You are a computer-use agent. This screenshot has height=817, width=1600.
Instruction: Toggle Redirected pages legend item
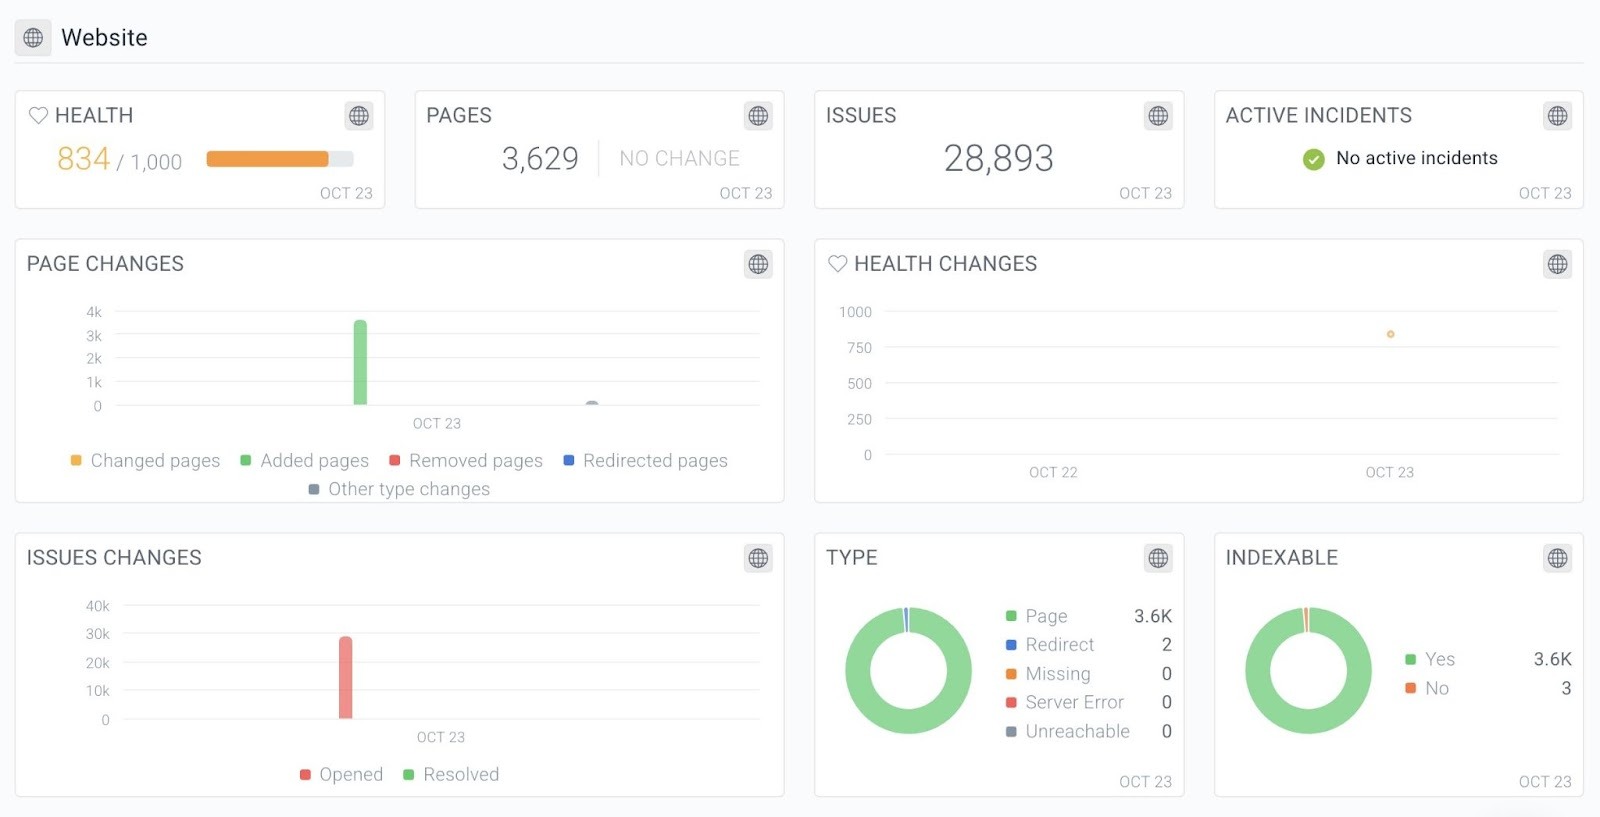645,461
